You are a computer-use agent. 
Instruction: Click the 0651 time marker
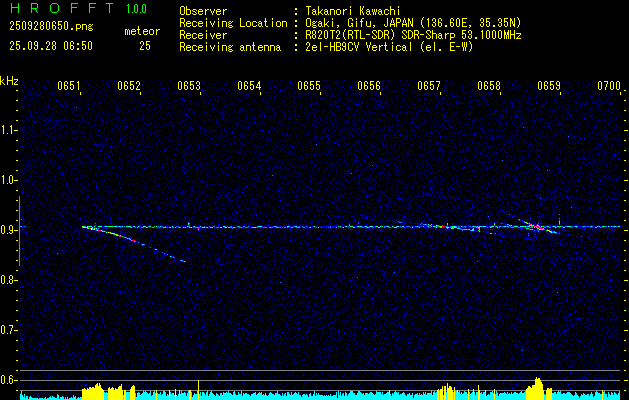coord(69,87)
